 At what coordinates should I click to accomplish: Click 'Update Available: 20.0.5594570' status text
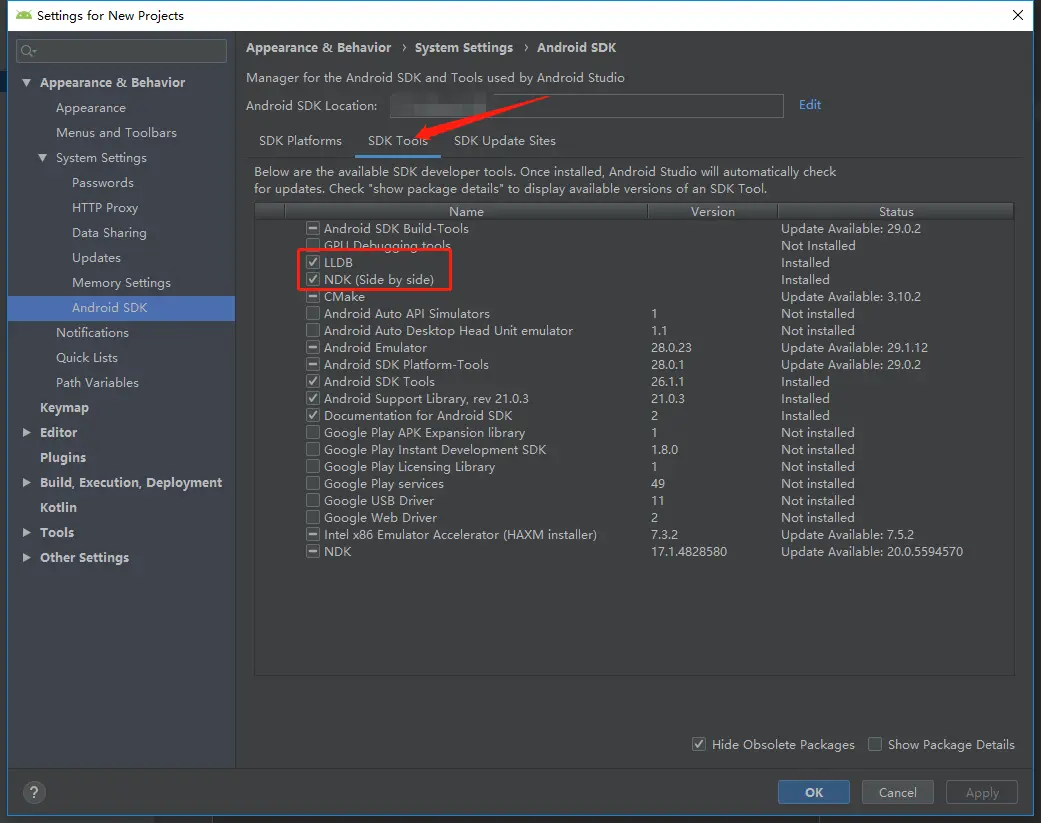click(872, 552)
